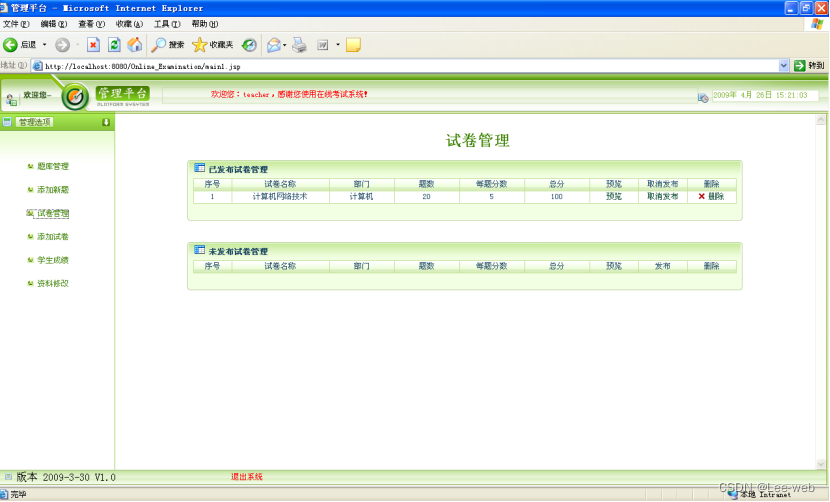Click the question count 20 cell

coord(426,196)
